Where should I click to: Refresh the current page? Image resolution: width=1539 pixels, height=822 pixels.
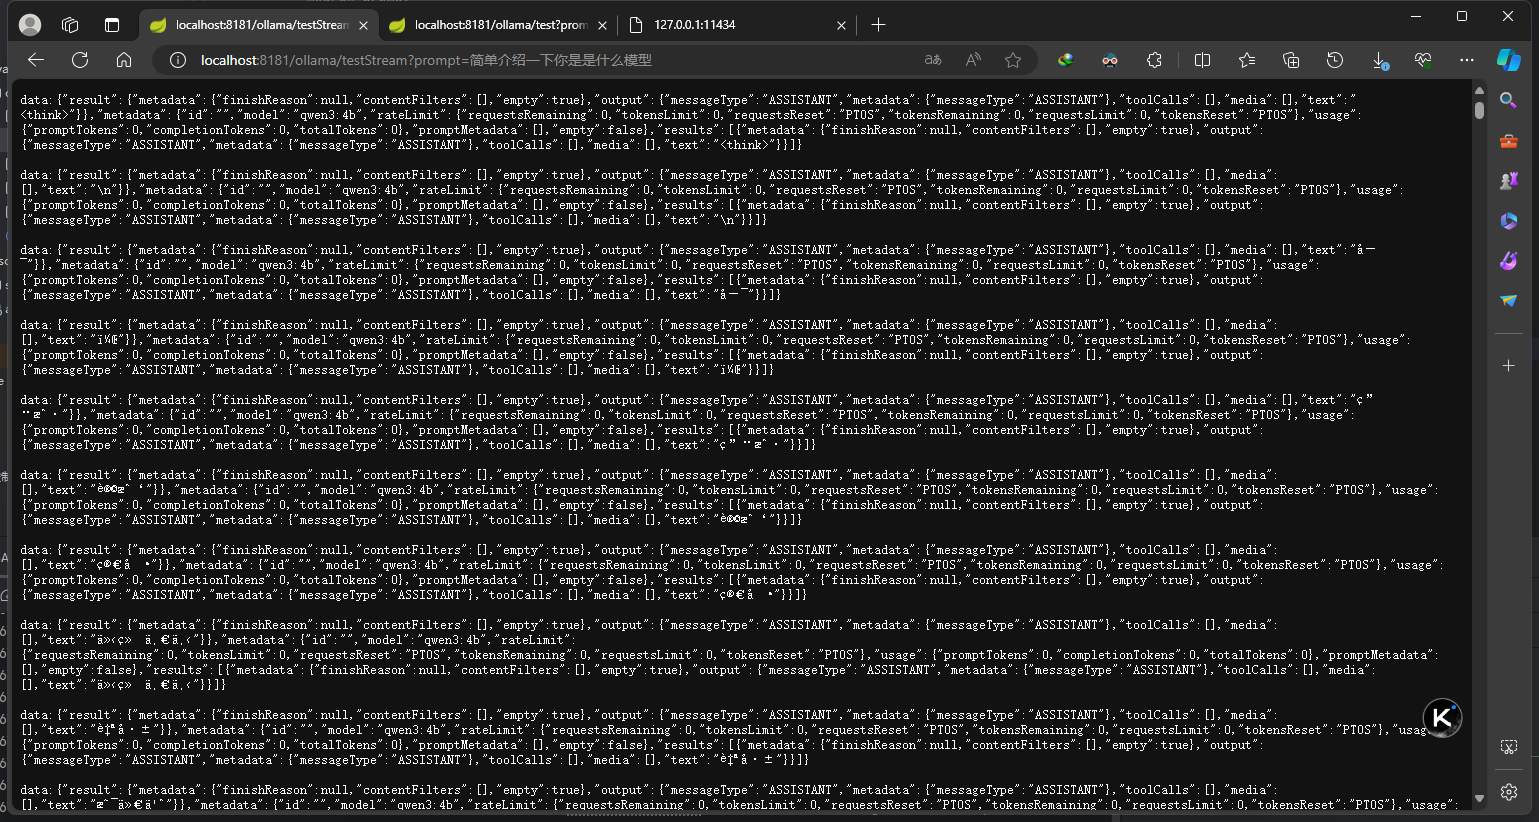point(80,60)
